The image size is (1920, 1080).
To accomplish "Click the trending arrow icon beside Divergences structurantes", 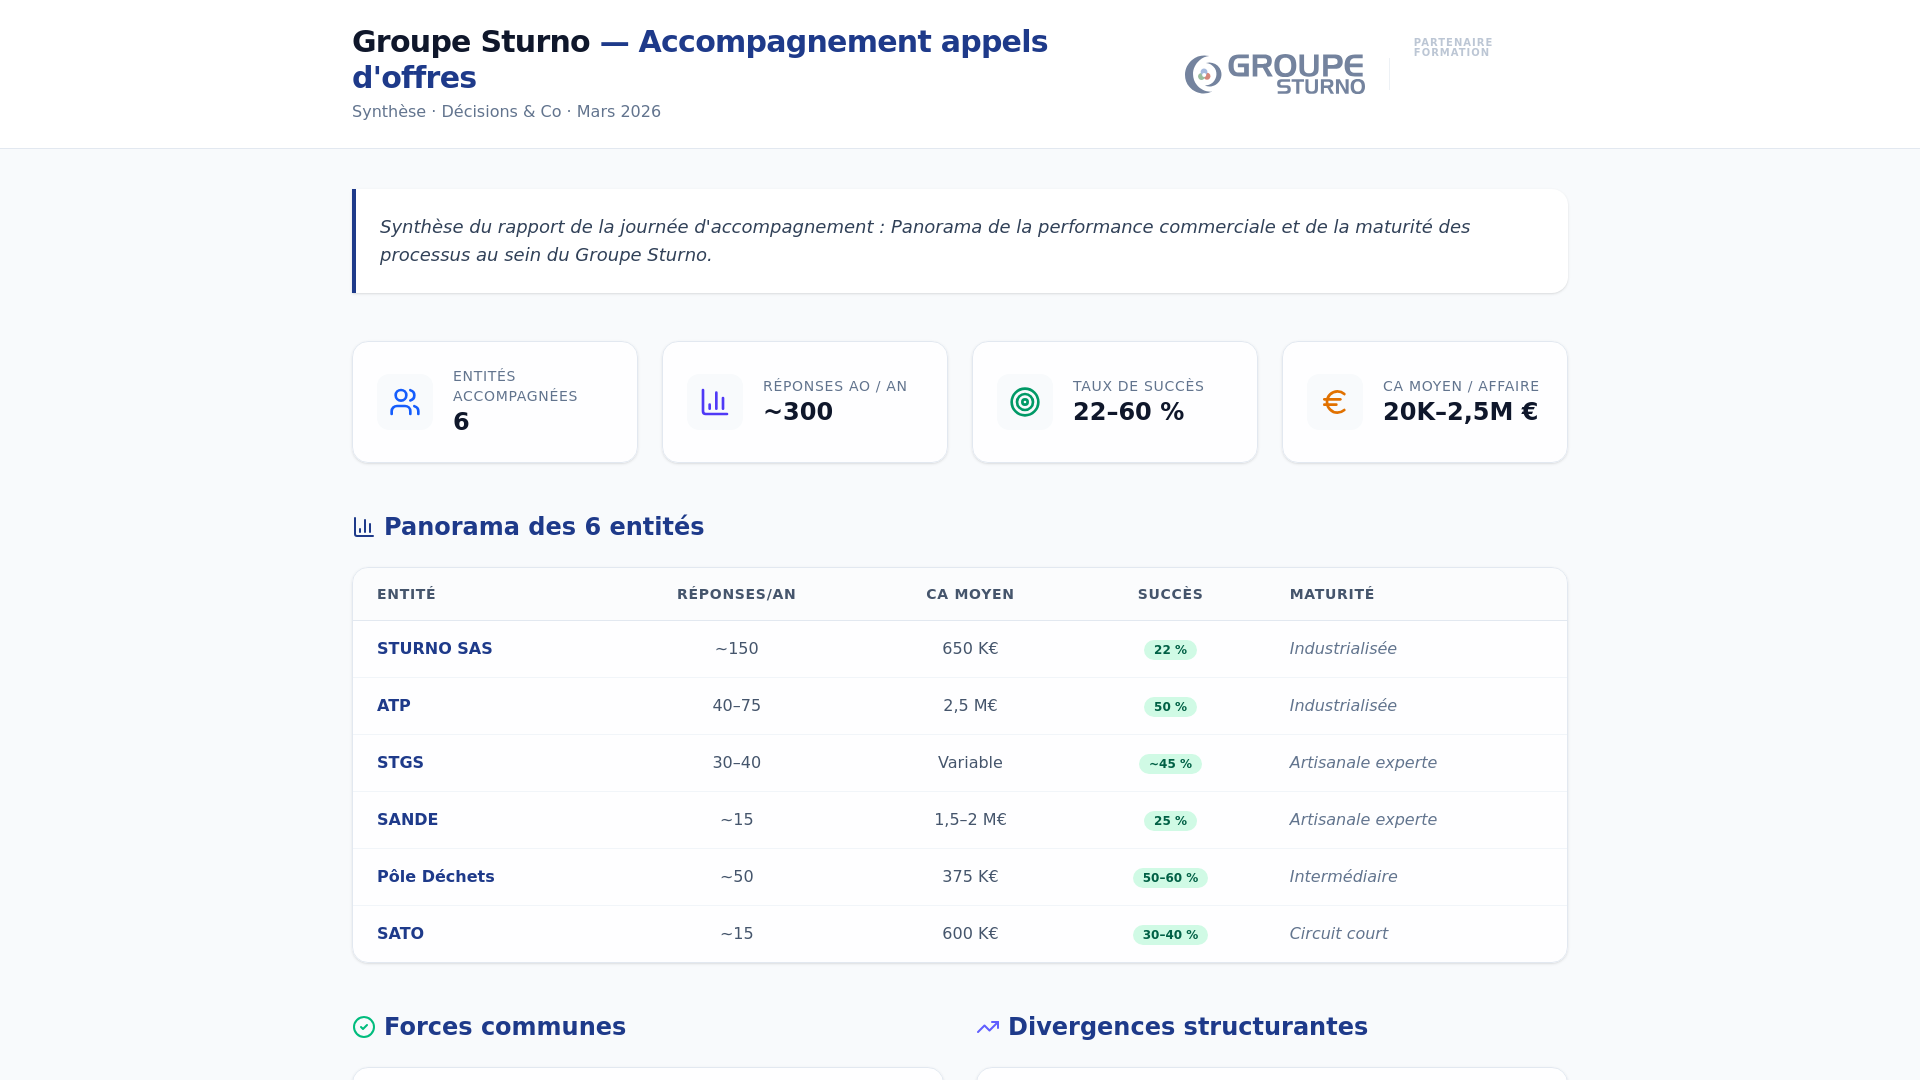I will tap(988, 1027).
